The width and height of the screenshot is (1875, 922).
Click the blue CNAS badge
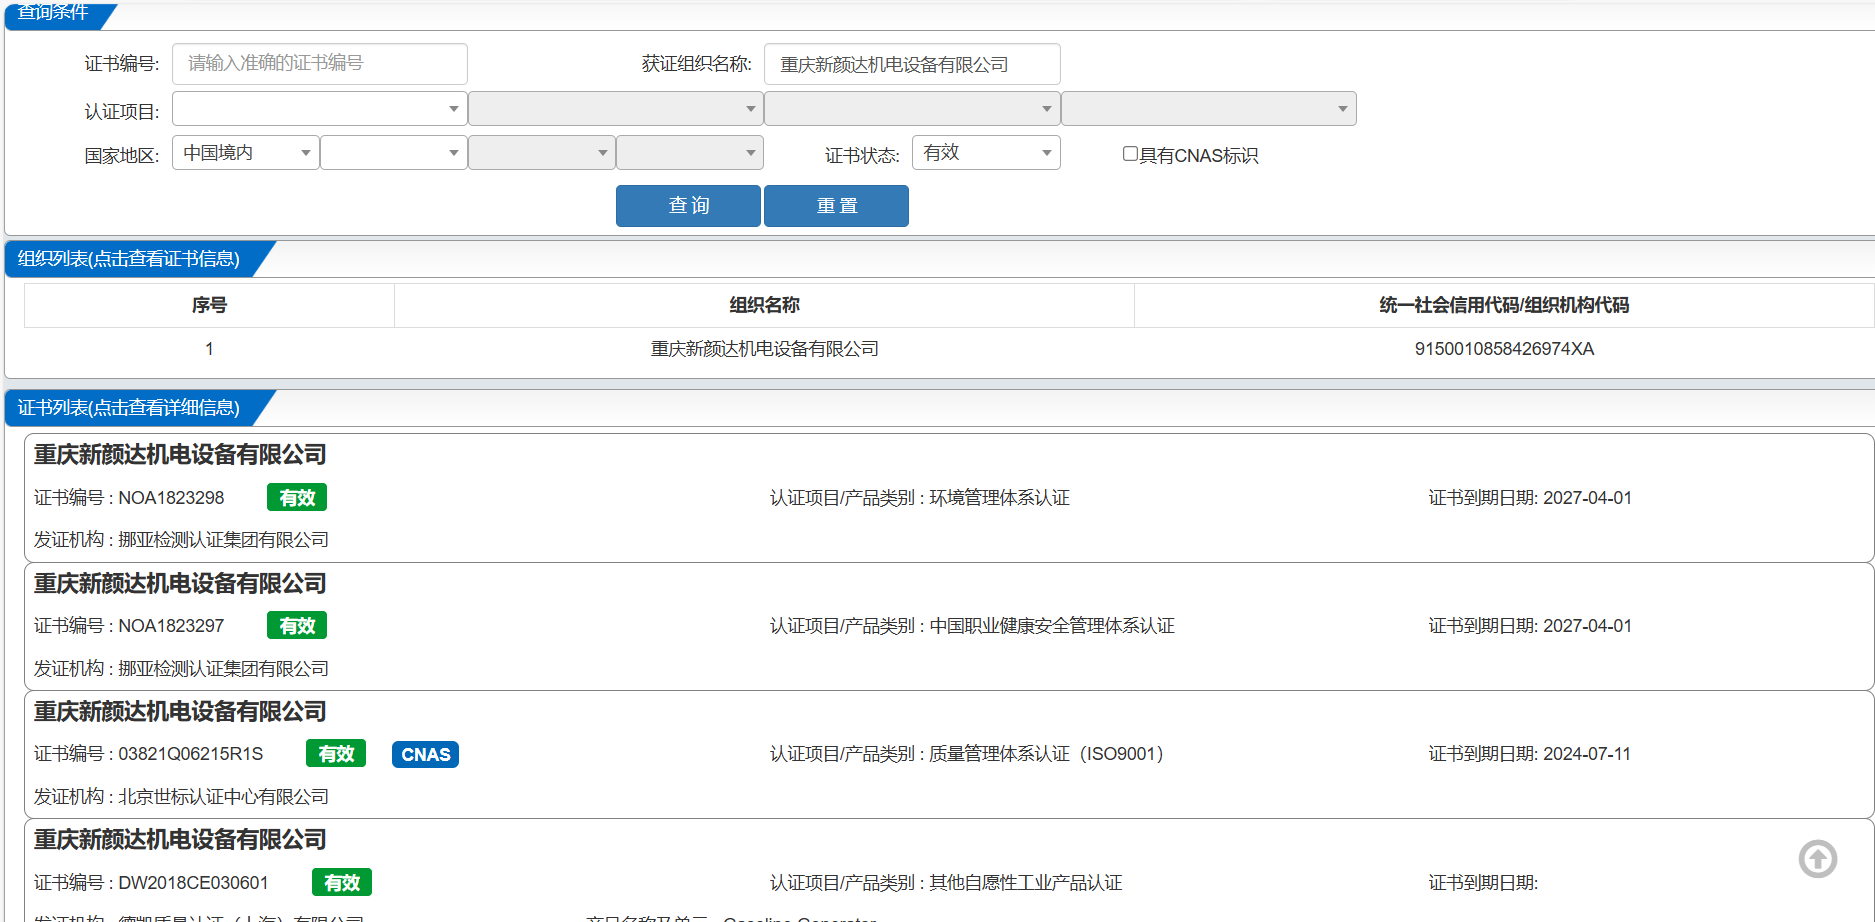coord(426,754)
